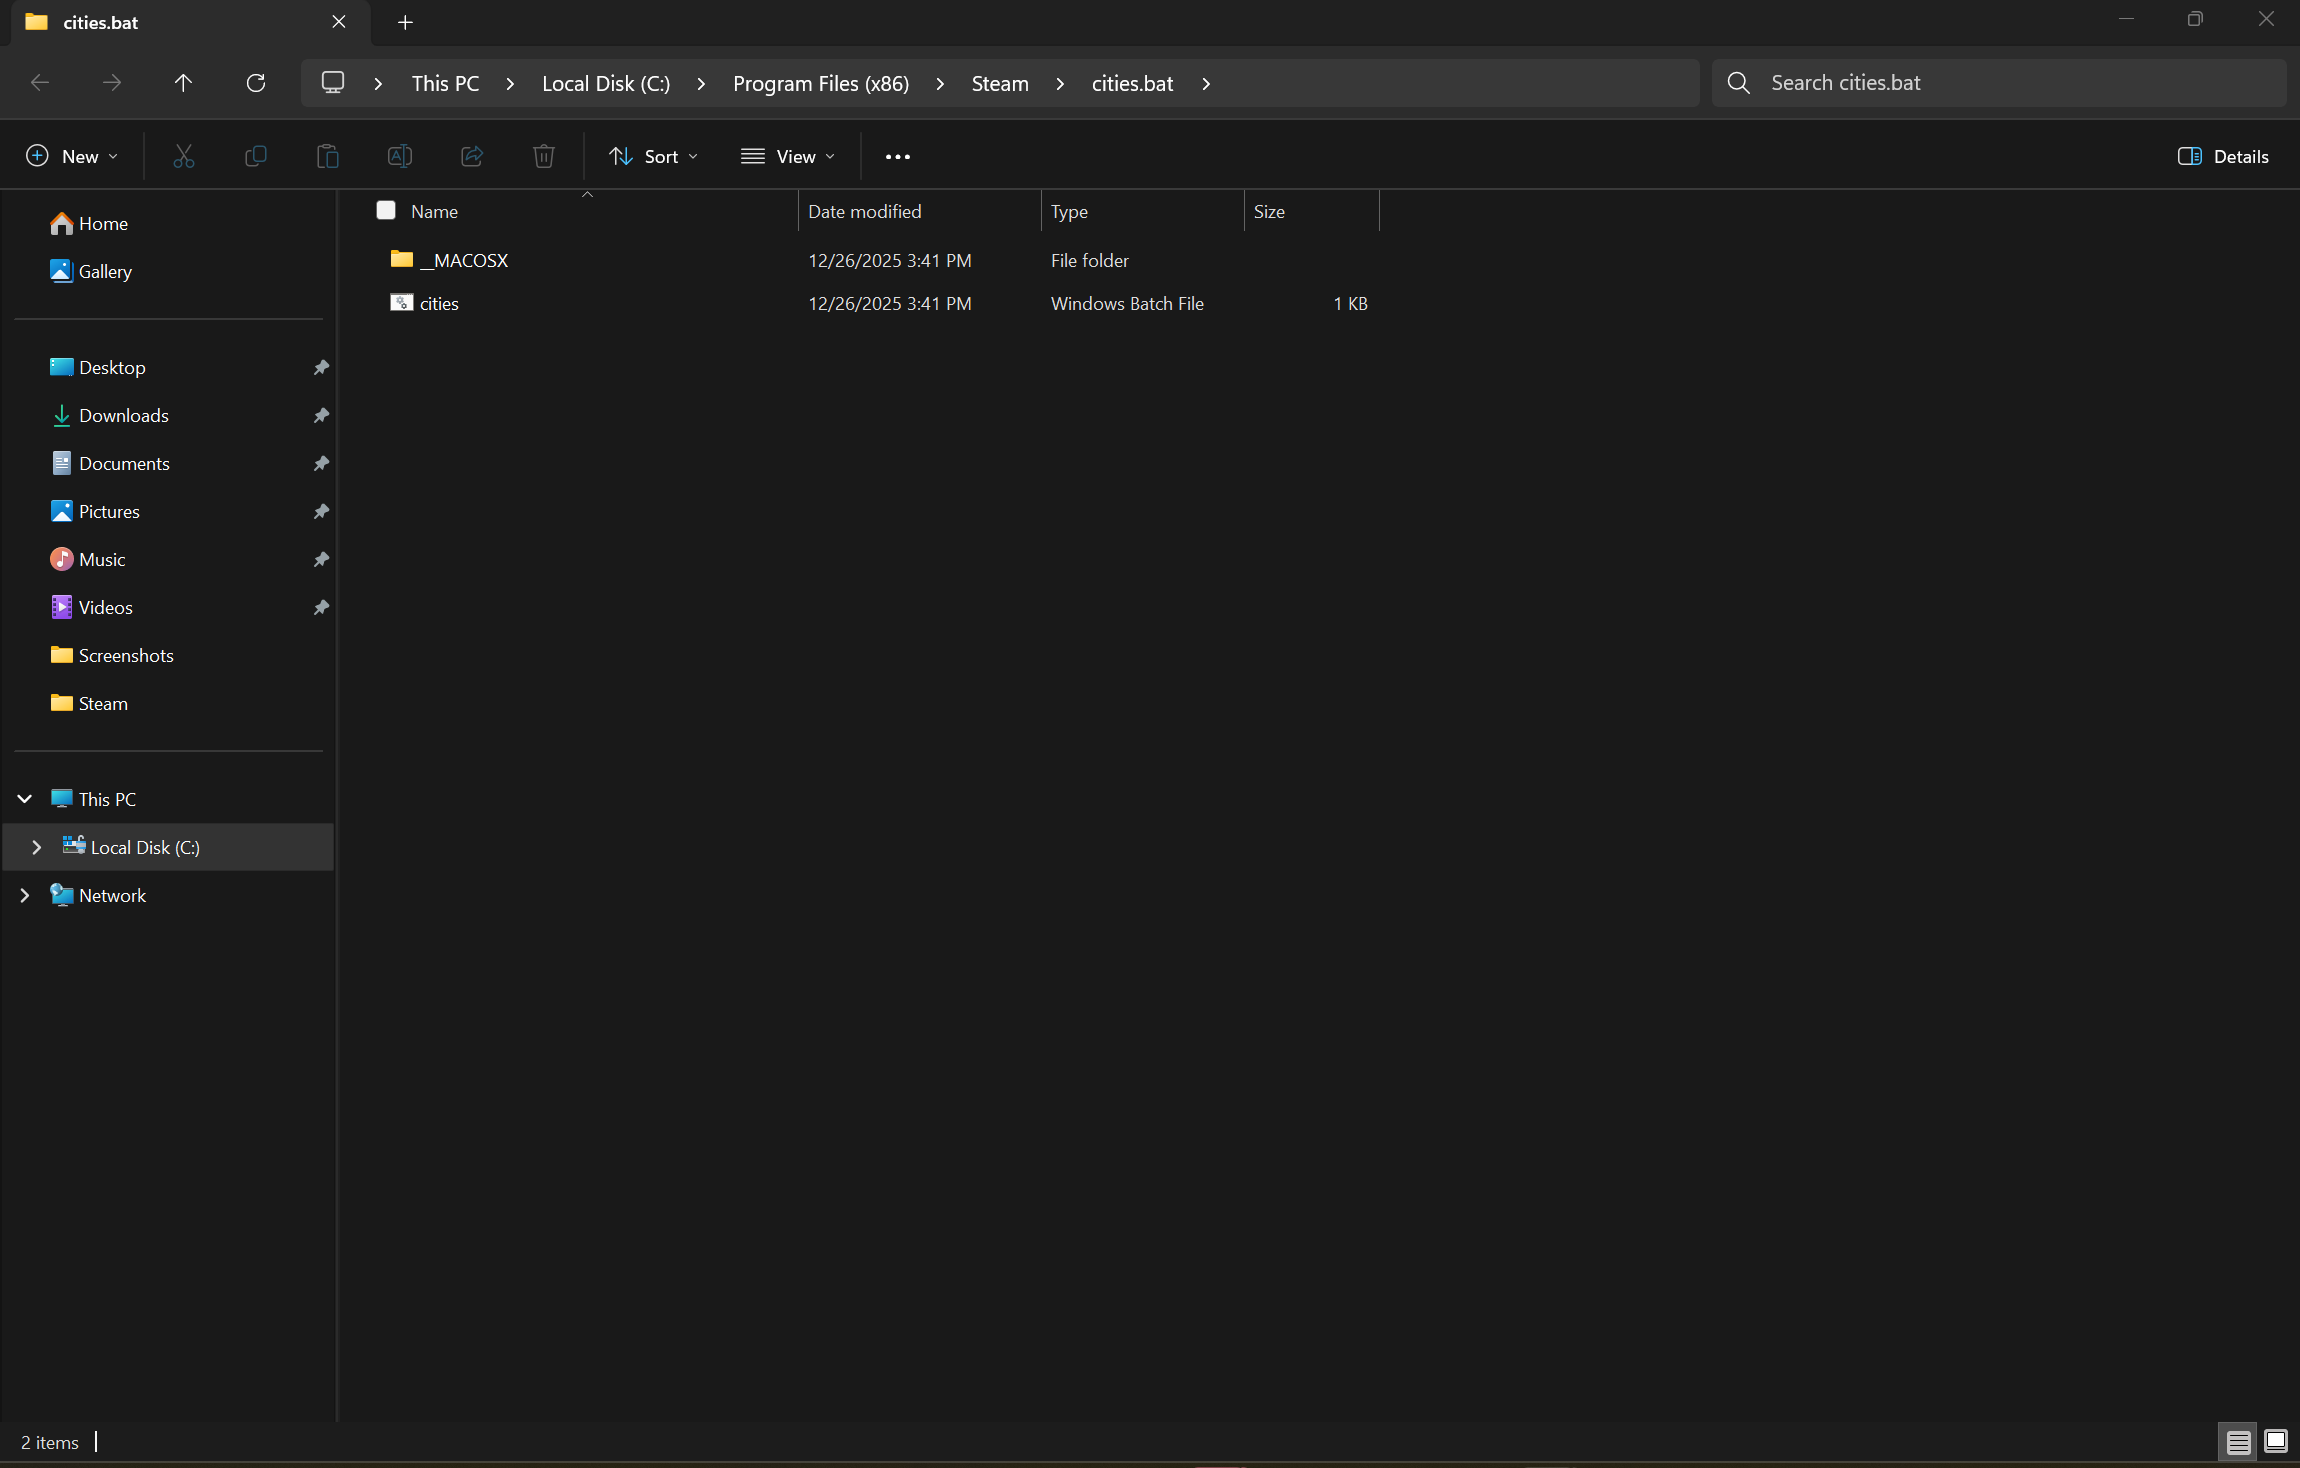Navigate to Local Disk (C:) breadcrumb
2300x1468 pixels.
(x=606, y=84)
